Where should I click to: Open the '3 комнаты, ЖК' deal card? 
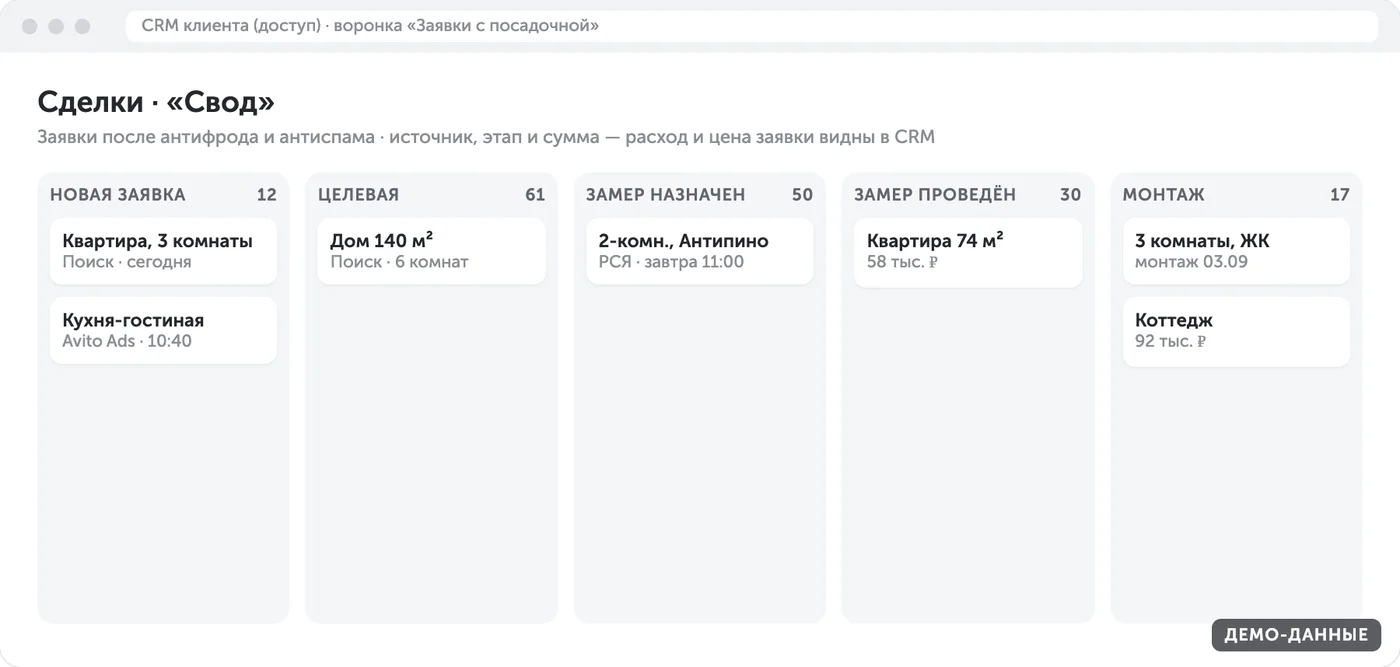(x=1236, y=251)
